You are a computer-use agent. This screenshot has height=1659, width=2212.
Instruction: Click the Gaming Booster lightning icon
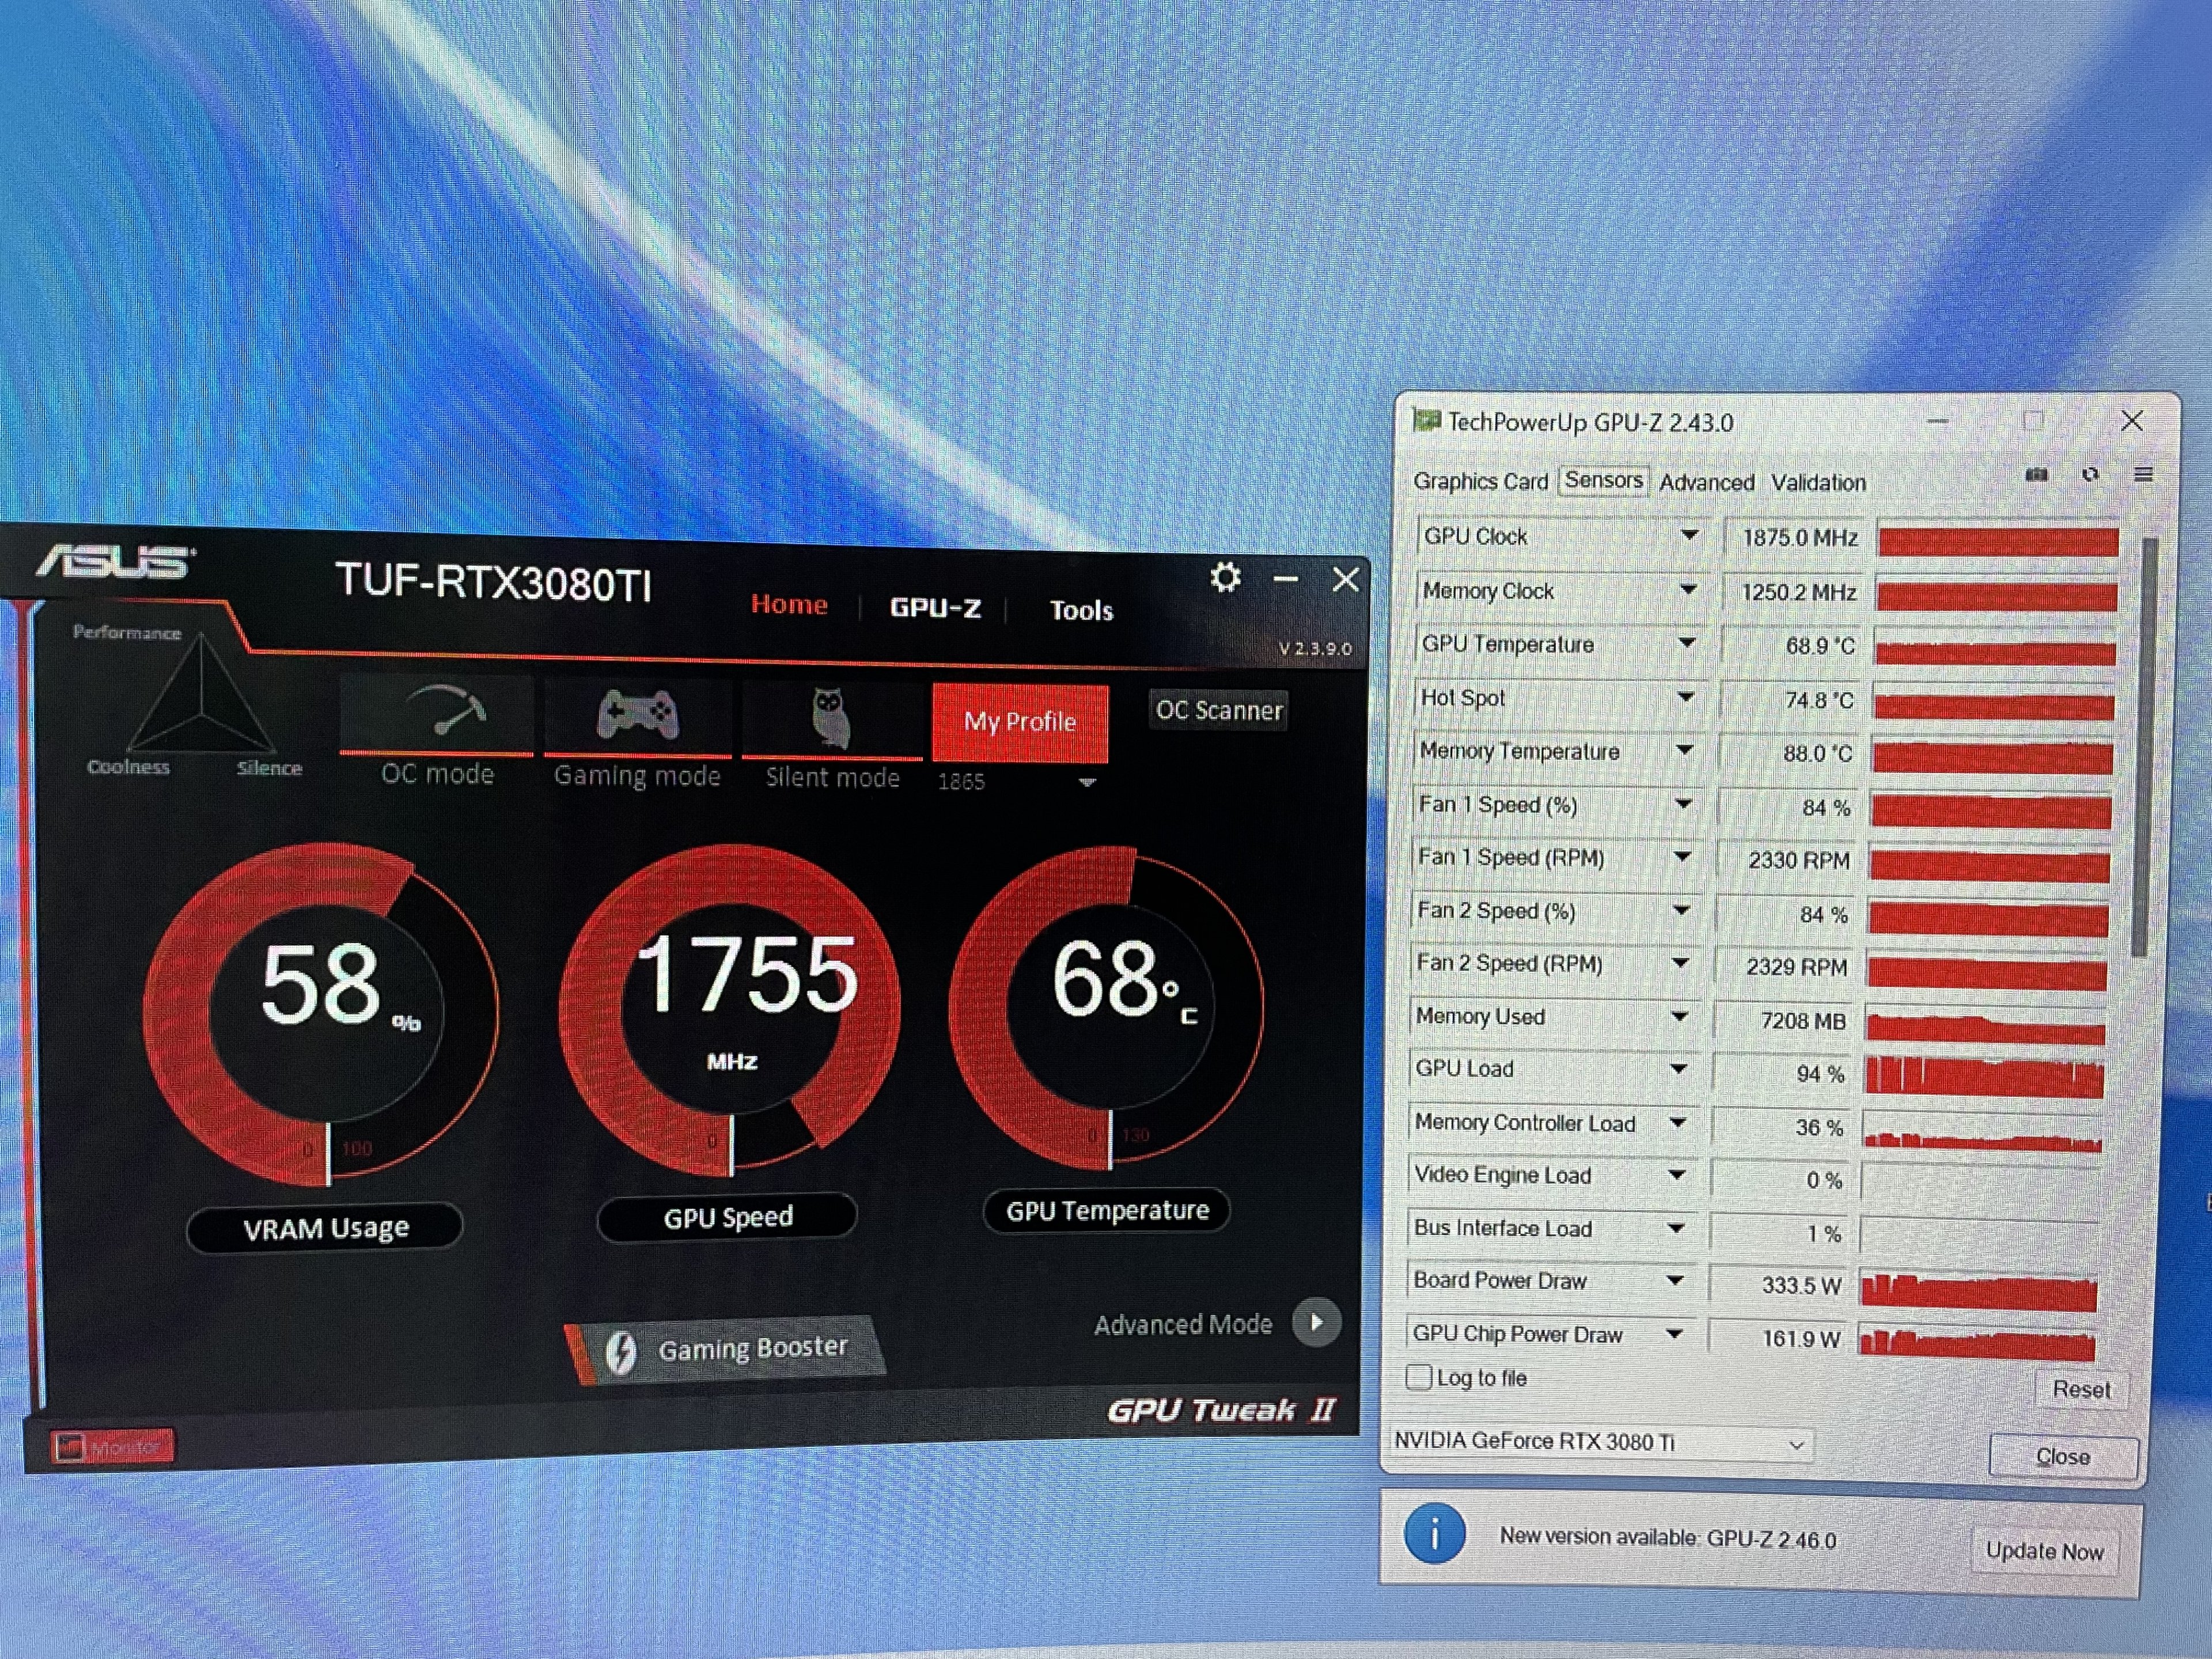tap(621, 1352)
